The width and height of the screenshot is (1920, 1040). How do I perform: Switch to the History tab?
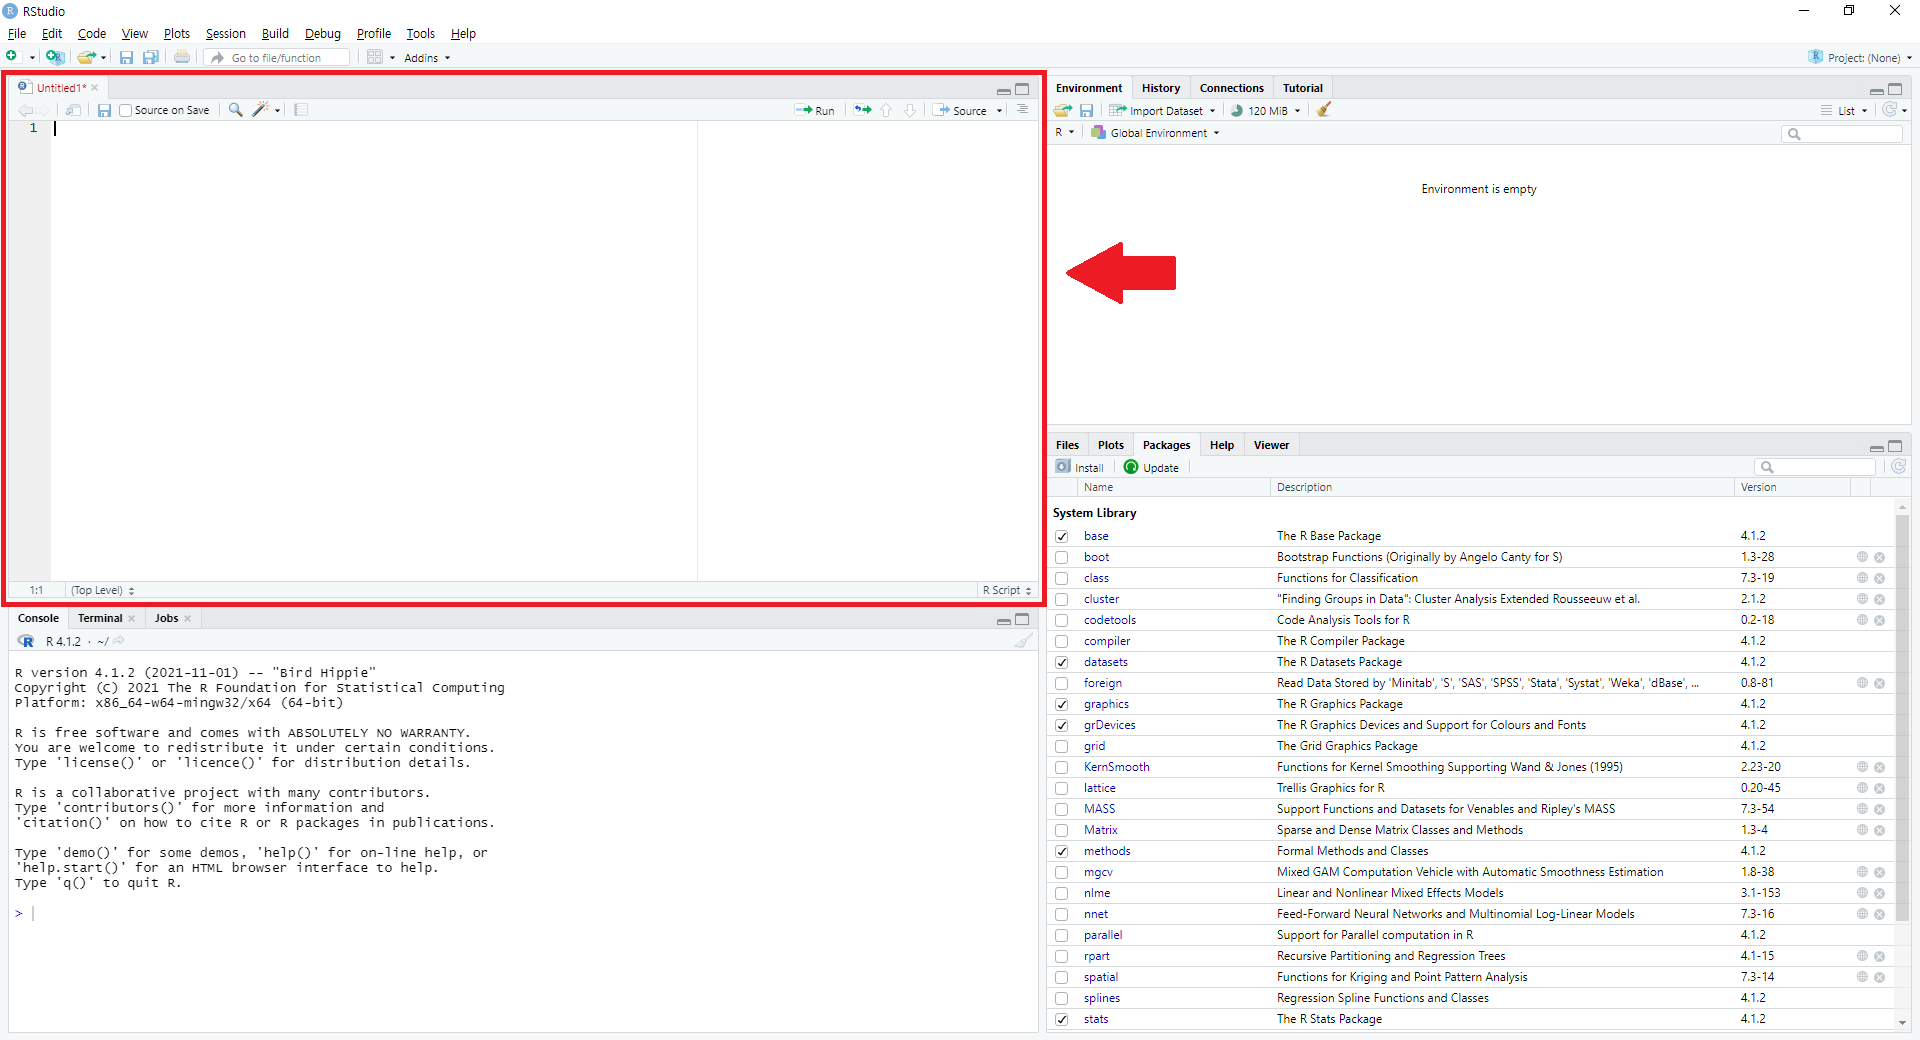(1161, 88)
